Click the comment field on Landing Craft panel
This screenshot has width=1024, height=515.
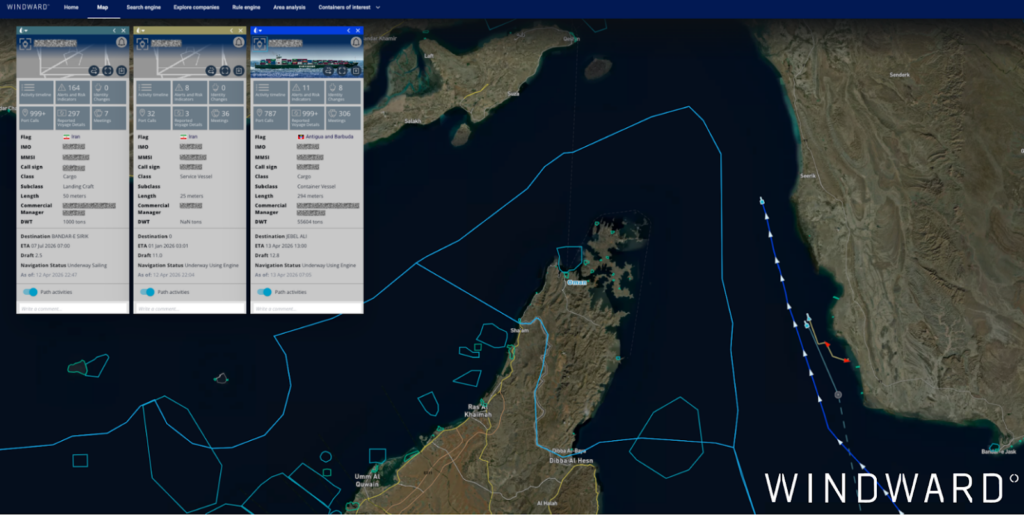pos(72,308)
